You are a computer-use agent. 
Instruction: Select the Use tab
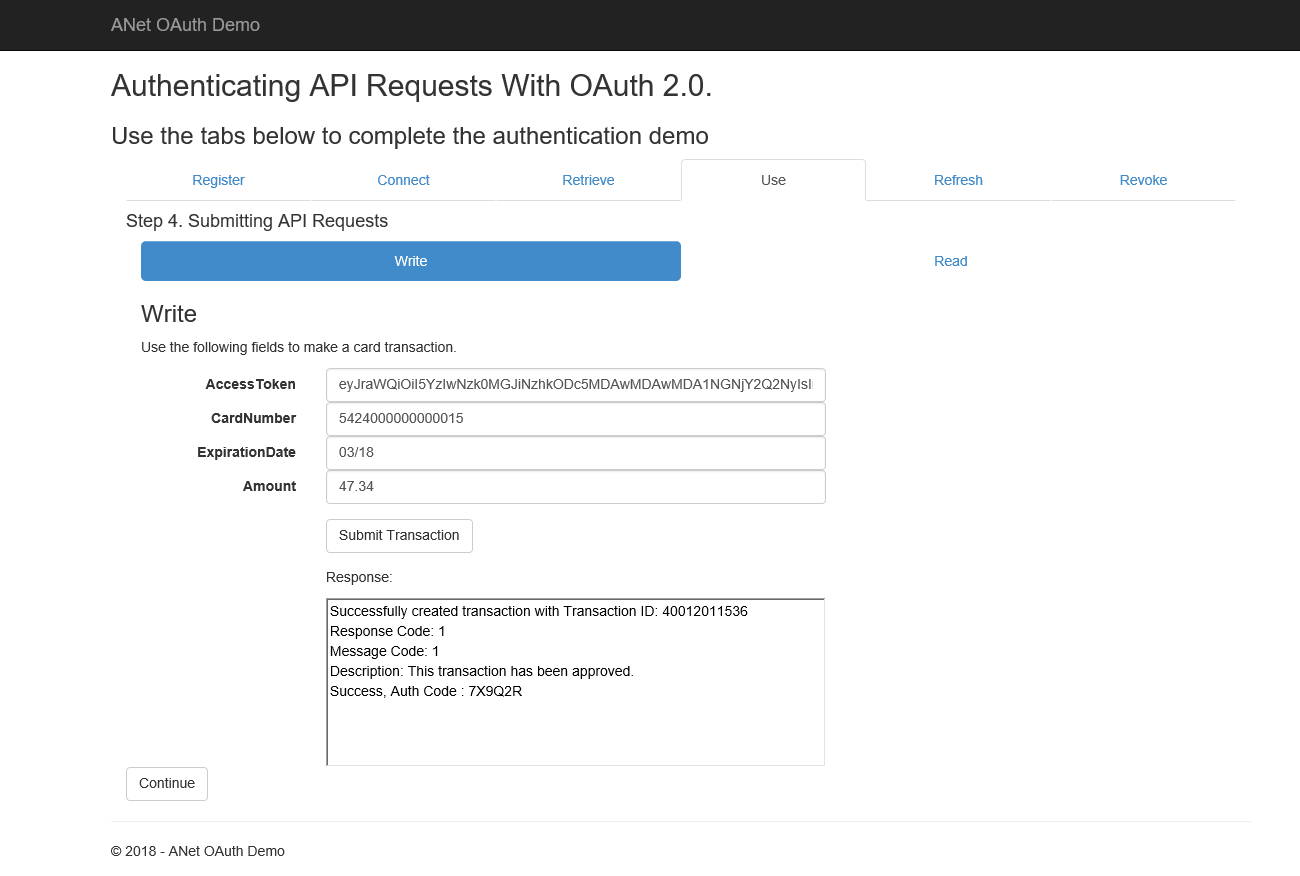coord(773,180)
